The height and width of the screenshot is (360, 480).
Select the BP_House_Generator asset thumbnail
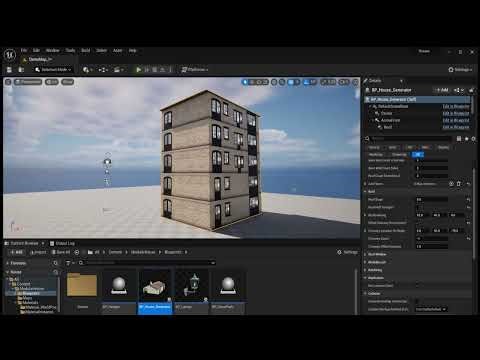click(155, 292)
